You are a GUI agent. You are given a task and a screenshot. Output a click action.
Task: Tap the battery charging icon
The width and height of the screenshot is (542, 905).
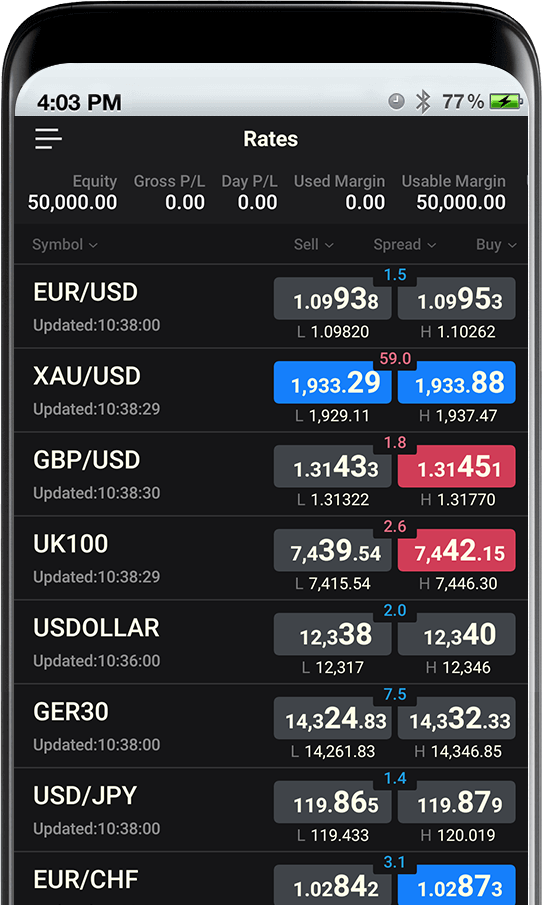point(506,102)
